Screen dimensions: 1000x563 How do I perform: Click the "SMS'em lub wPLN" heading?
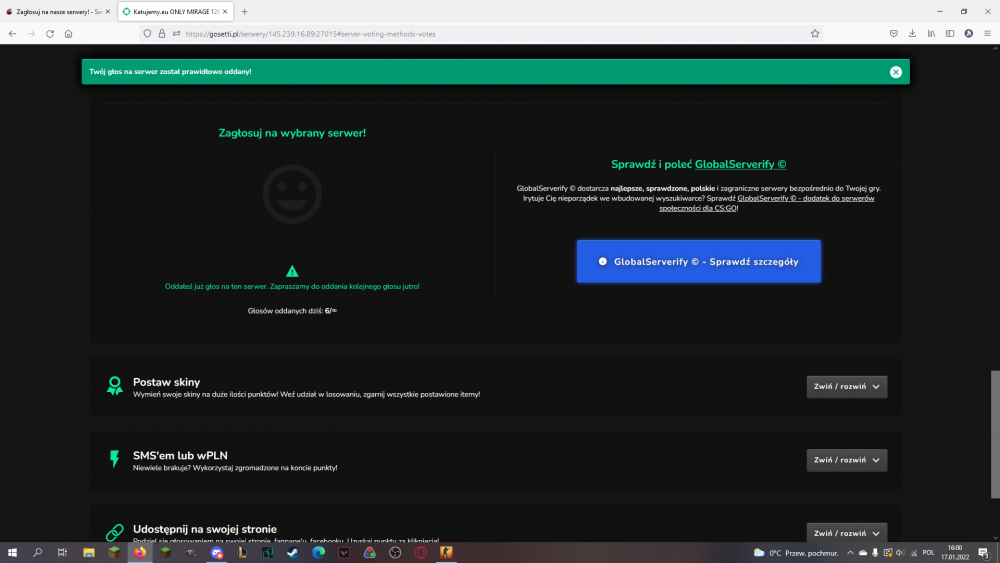180,455
